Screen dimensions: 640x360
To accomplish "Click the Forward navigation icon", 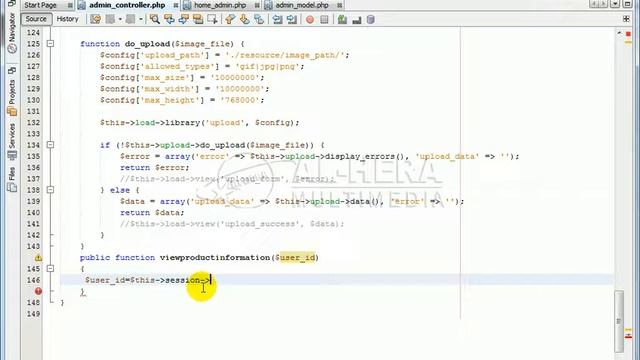I will [x=131, y=19].
